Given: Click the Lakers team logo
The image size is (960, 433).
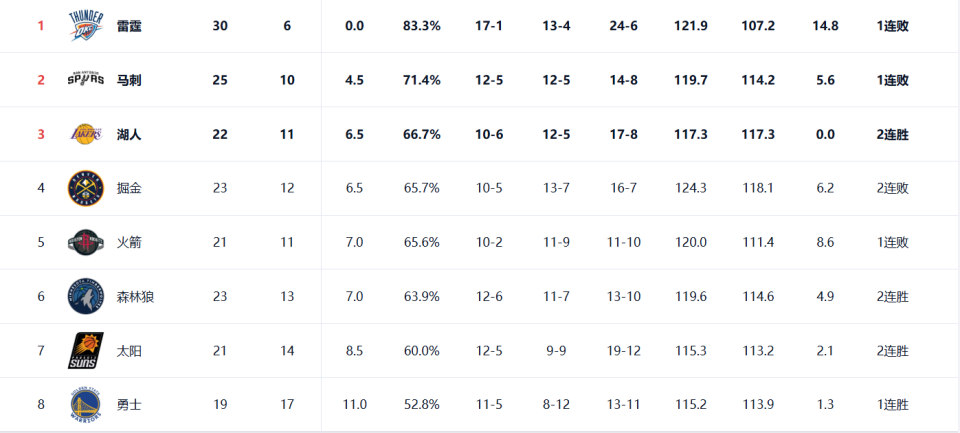Looking at the screenshot, I should (x=85, y=134).
